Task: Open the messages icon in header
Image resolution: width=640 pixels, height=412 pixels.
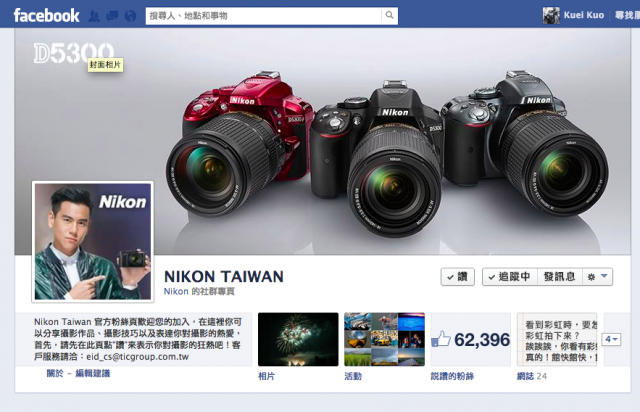Action: tap(112, 16)
